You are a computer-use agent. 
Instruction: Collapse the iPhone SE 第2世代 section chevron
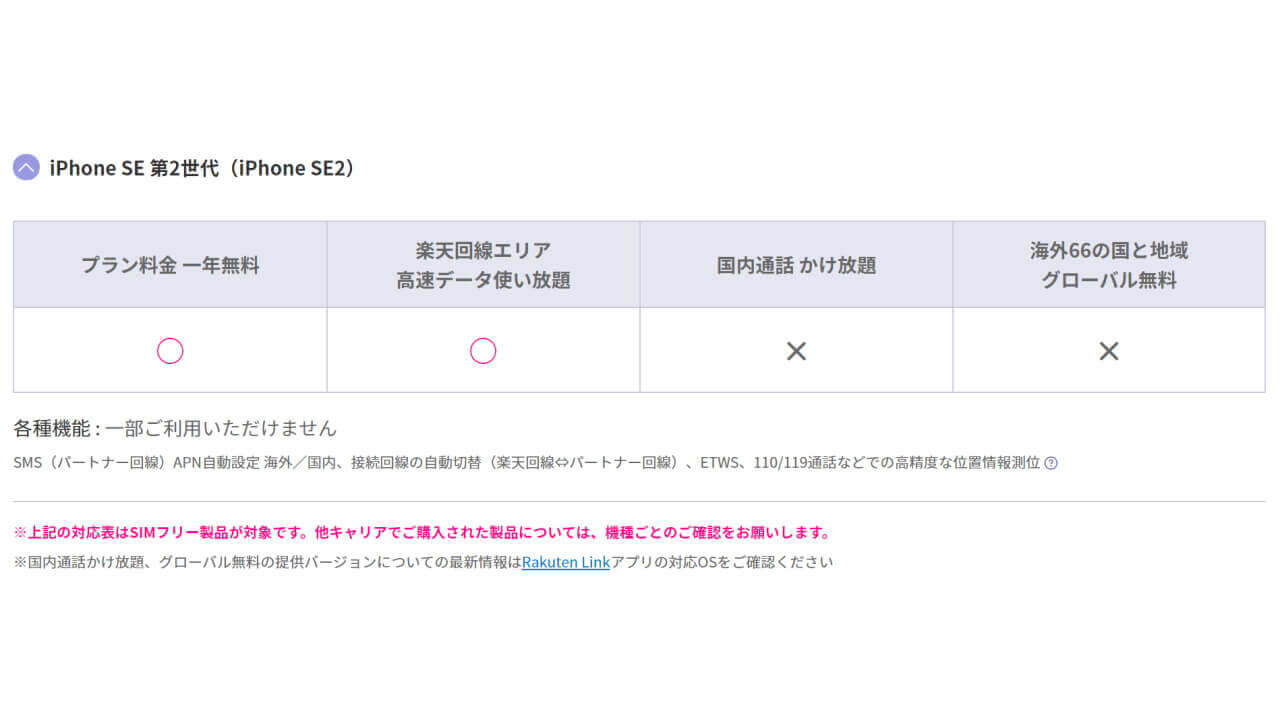coord(26,168)
